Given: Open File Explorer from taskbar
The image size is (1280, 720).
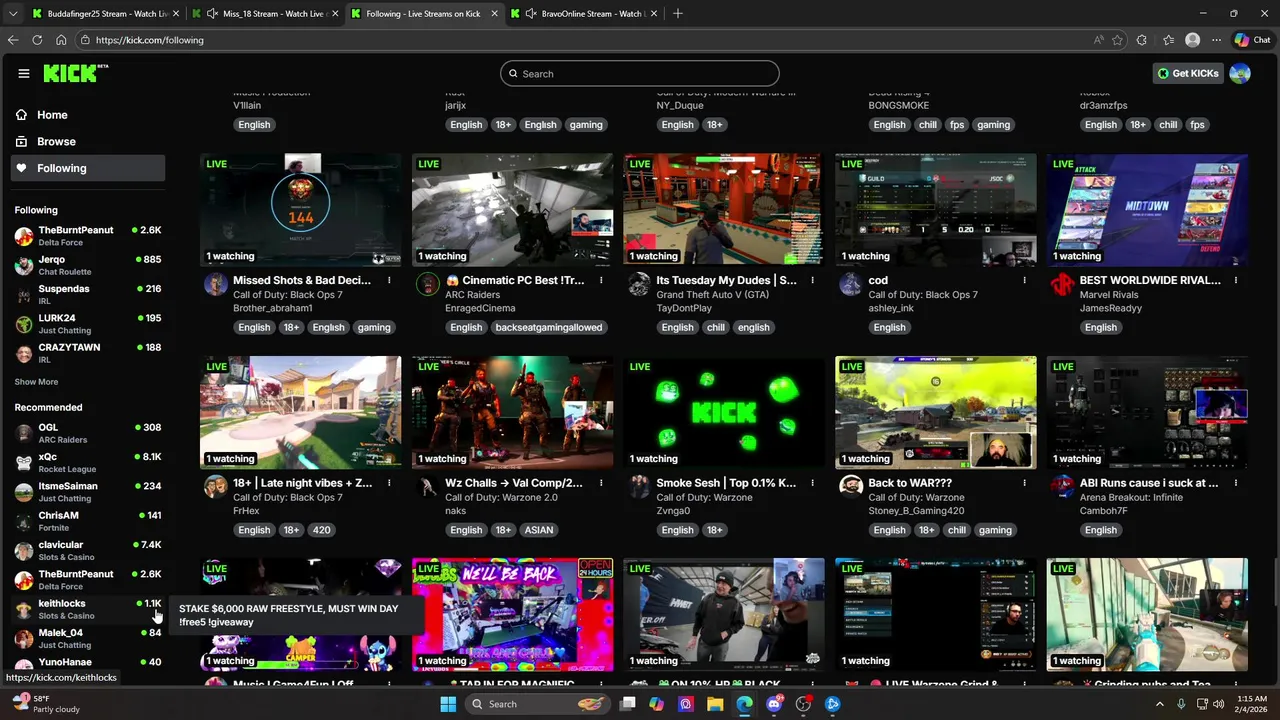Looking at the screenshot, I should (715, 704).
